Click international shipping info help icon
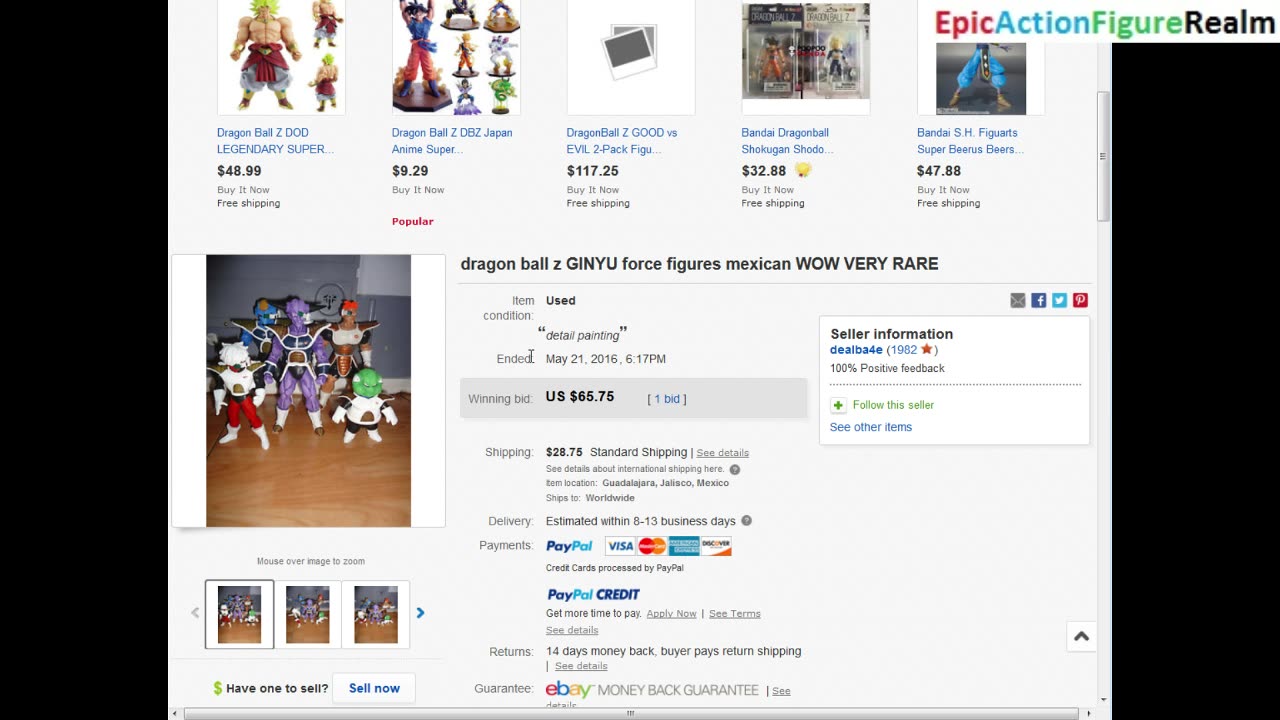This screenshot has width=1280, height=720. pyautogui.click(x=735, y=469)
